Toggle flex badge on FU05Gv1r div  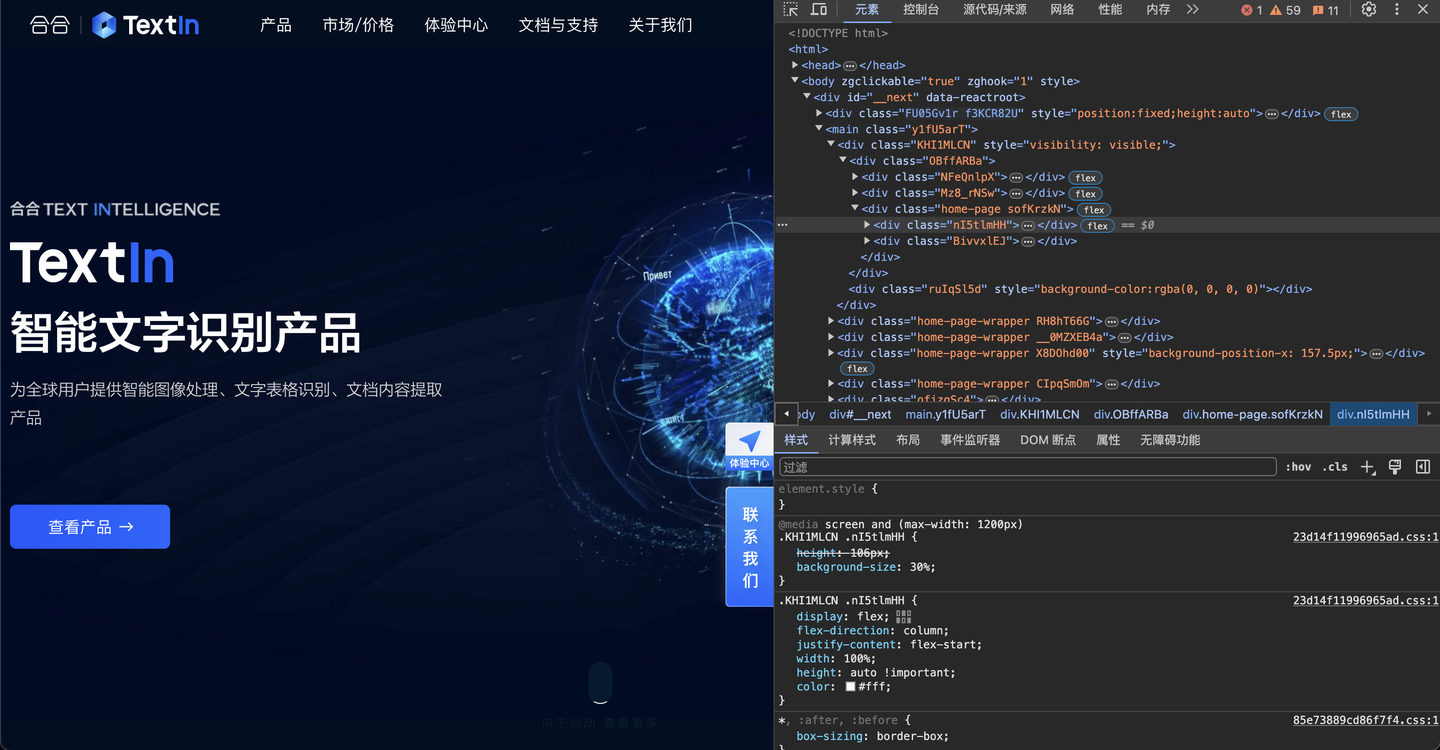[x=1341, y=114]
